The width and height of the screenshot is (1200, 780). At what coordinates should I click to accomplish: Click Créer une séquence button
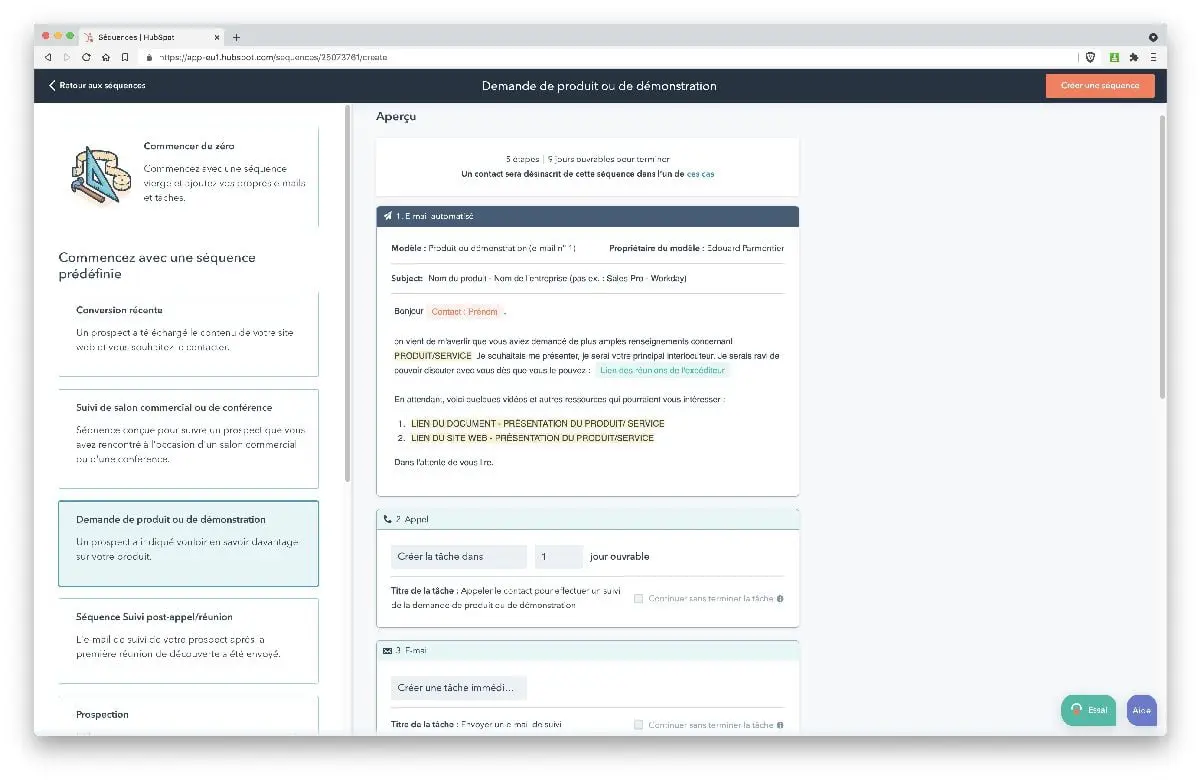coord(1100,85)
